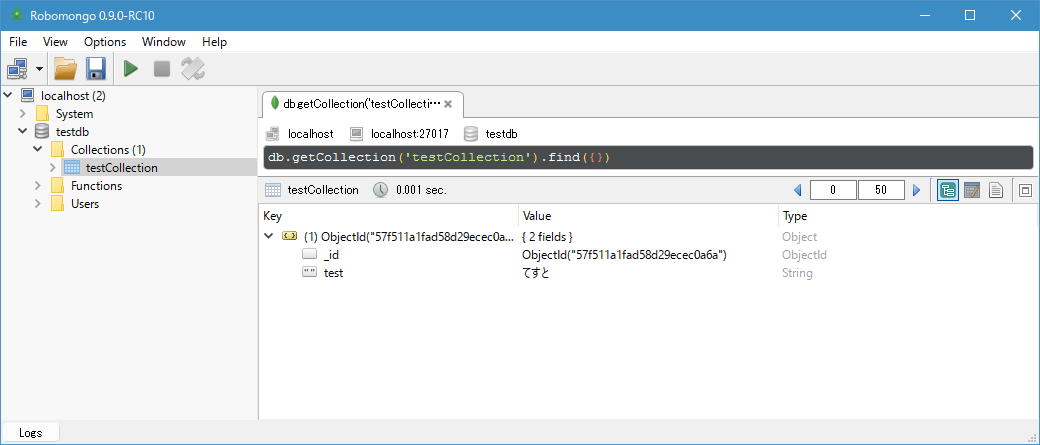Click the document object icon beside (1) ObjectId

289,236
